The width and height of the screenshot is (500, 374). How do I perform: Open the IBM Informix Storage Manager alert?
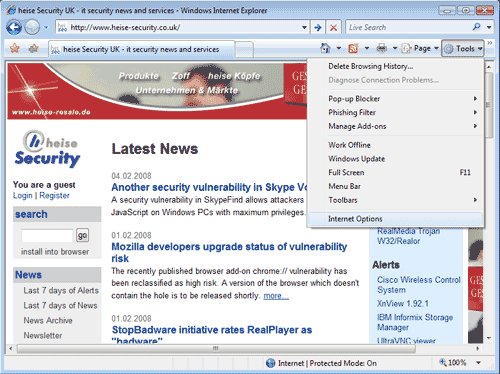[415, 322]
